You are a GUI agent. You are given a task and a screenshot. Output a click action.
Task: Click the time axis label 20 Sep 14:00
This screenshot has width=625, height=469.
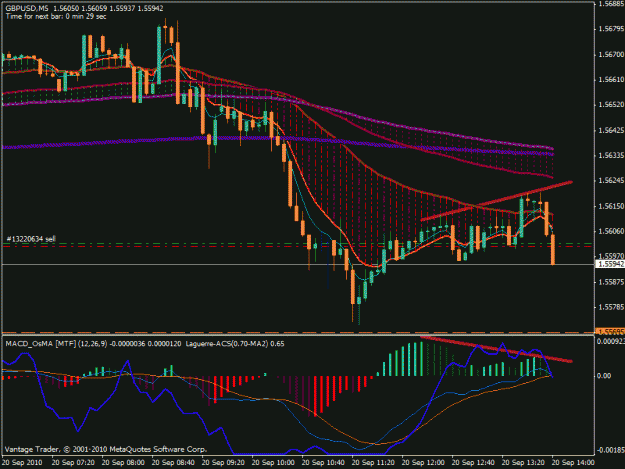pos(573,463)
